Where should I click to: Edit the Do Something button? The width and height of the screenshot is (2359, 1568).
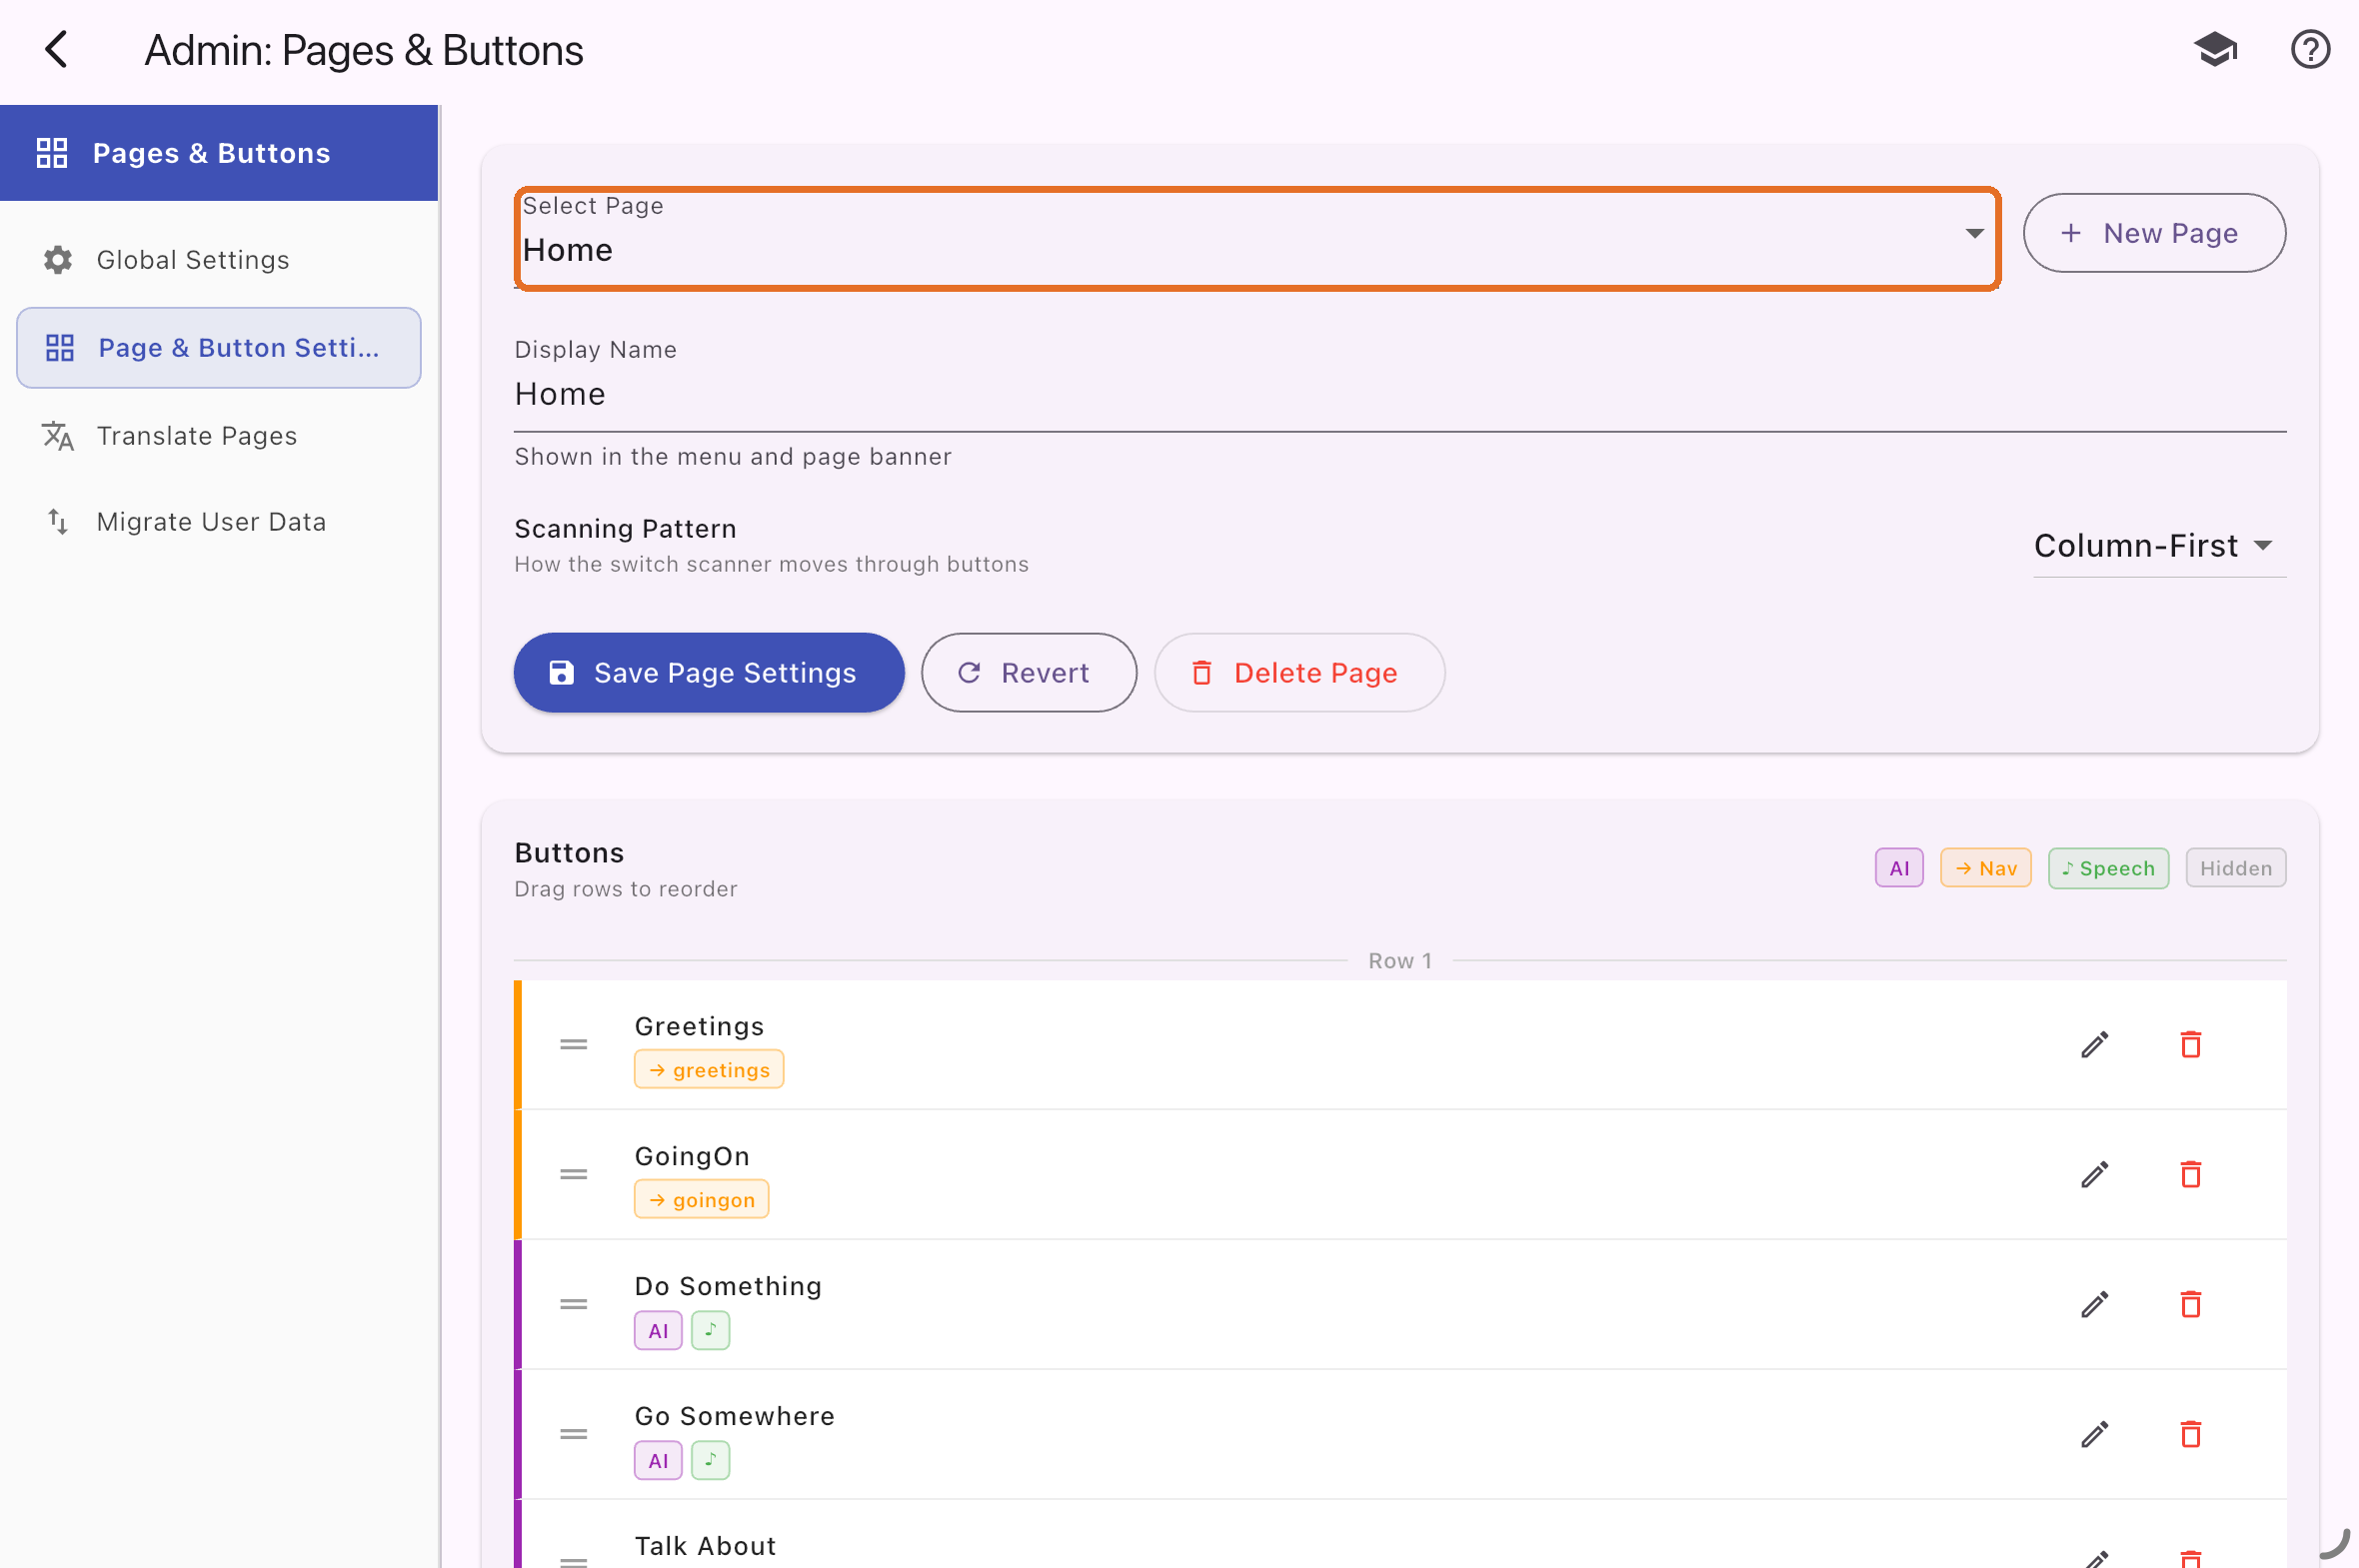click(x=2095, y=1305)
